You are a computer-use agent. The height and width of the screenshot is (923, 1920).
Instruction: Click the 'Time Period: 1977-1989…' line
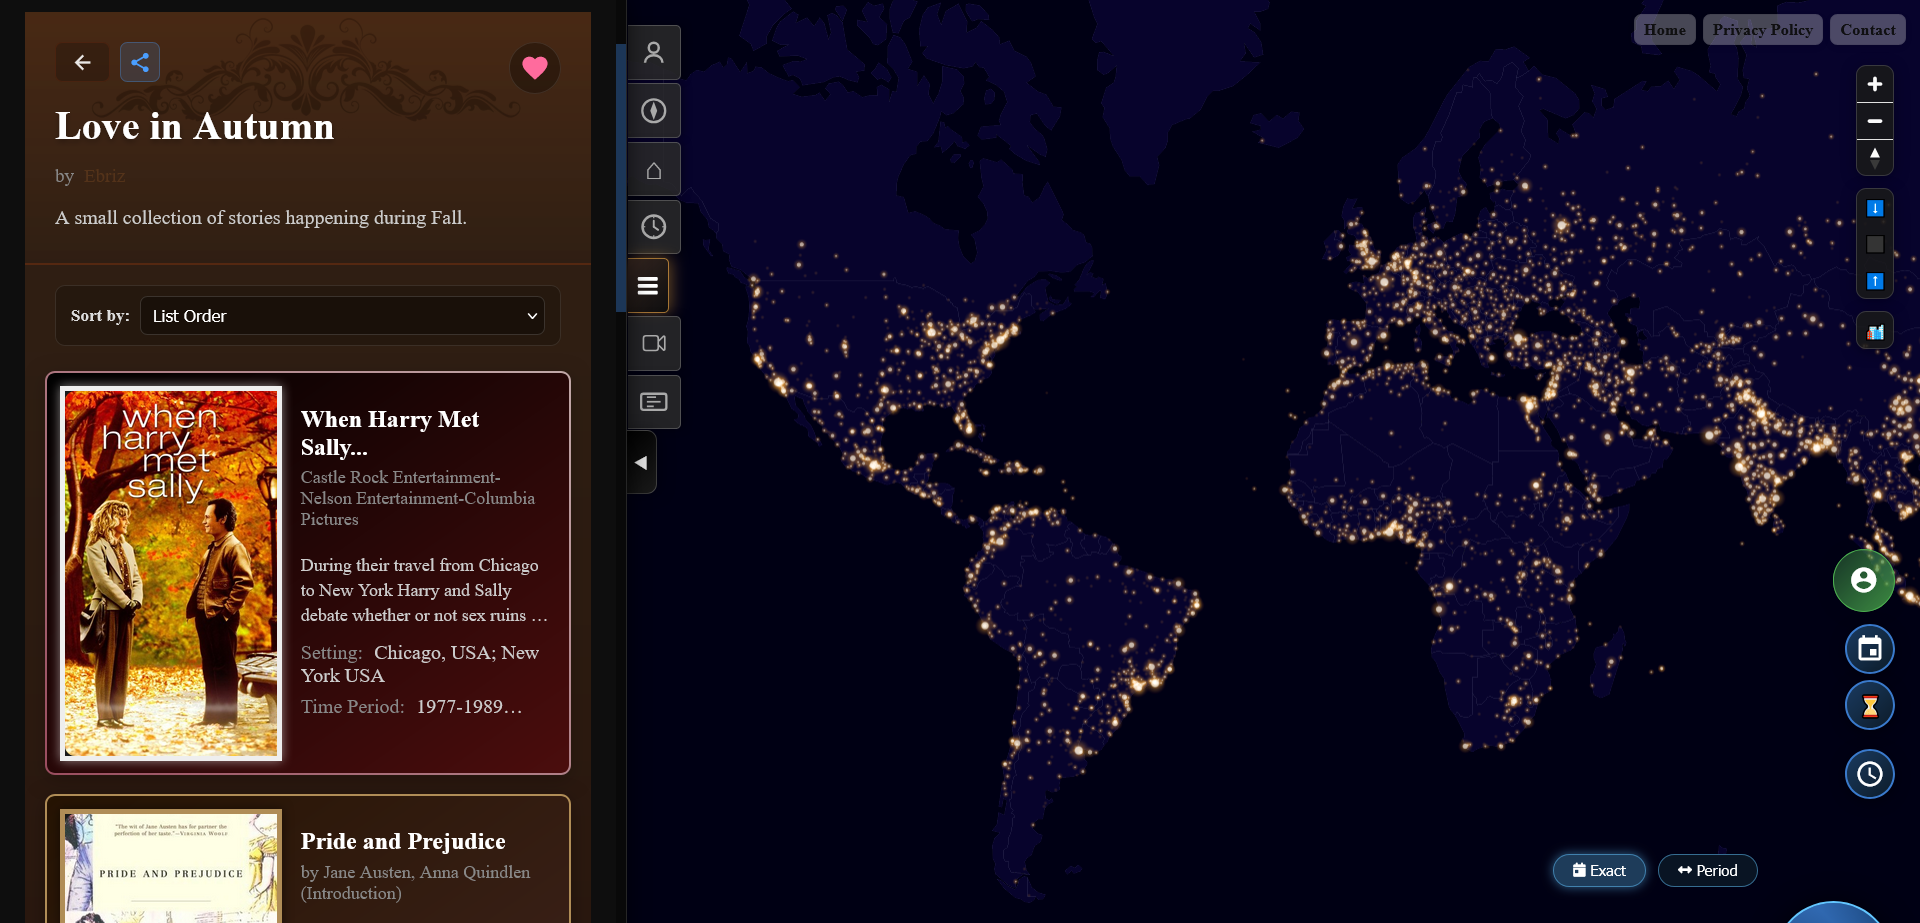click(x=412, y=707)
